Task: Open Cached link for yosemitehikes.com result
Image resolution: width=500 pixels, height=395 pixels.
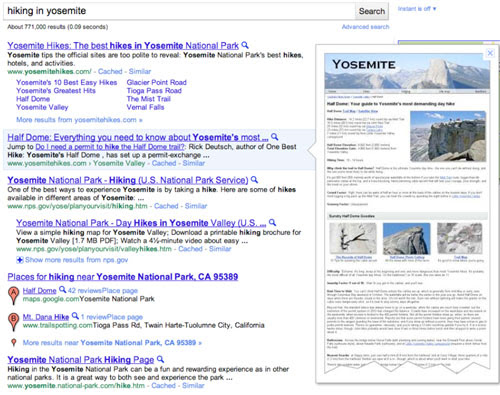Action: pyautogui.click(x=110, y=71)
